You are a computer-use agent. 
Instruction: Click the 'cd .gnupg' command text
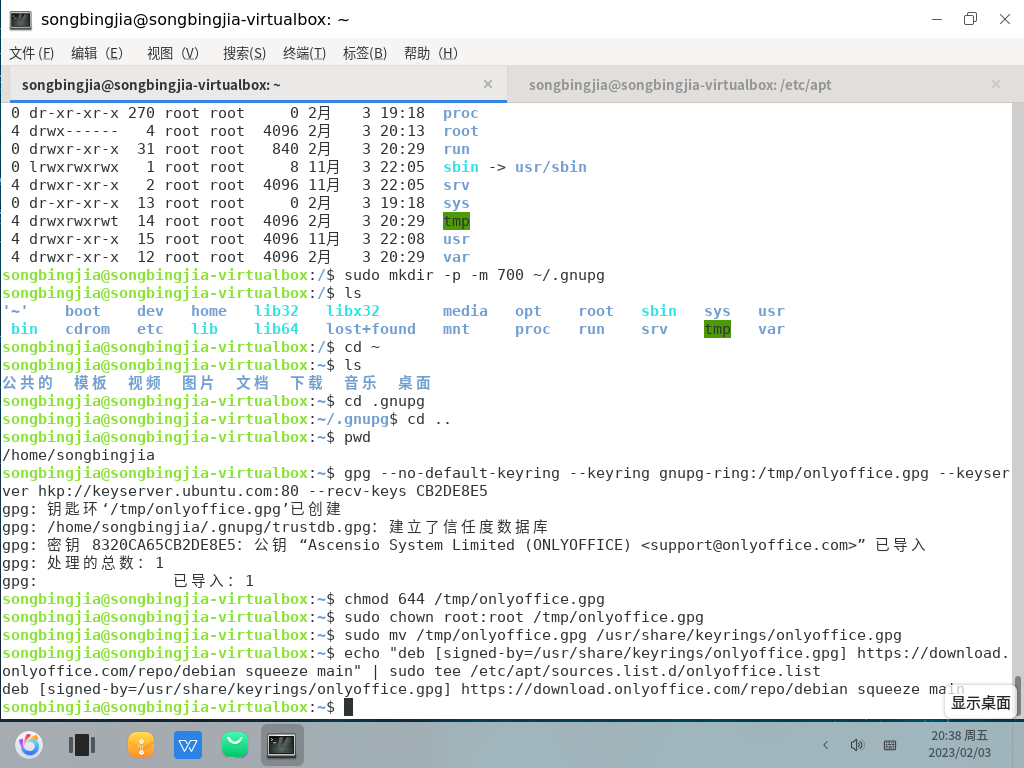[384, 401]
